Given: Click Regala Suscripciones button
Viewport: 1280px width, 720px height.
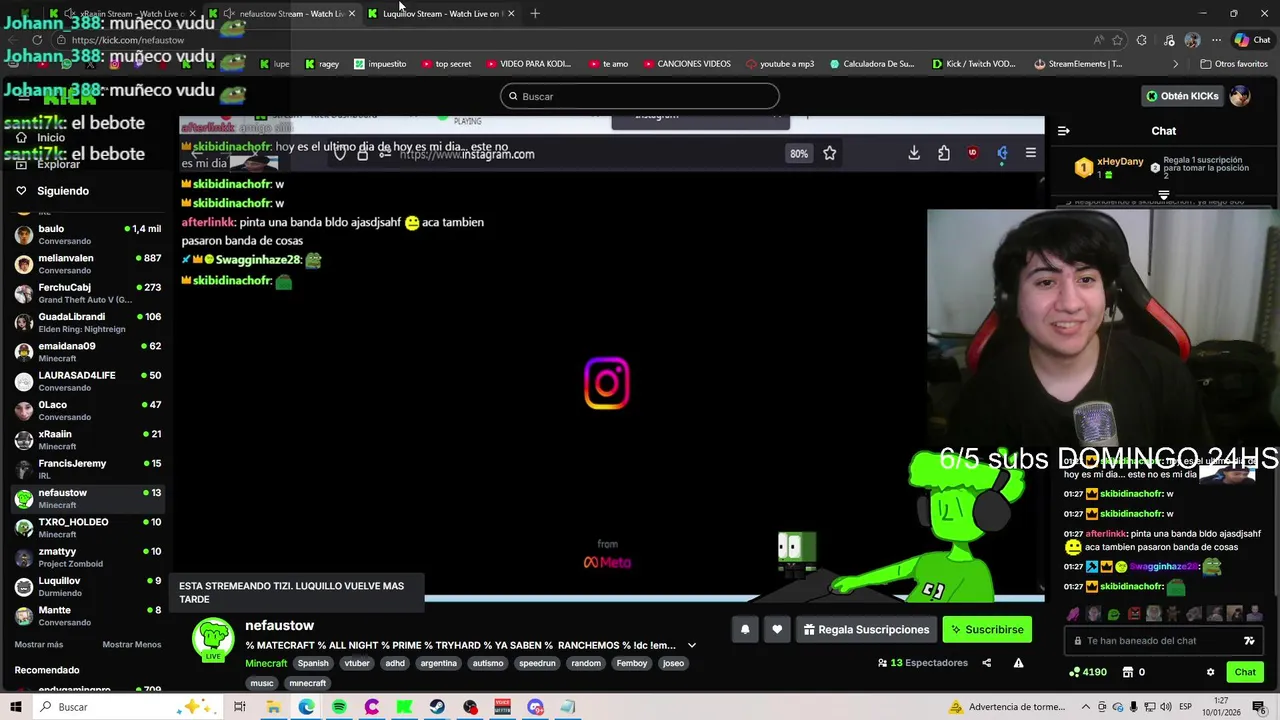Looking at the screenshot, I should tap(866, 629).
